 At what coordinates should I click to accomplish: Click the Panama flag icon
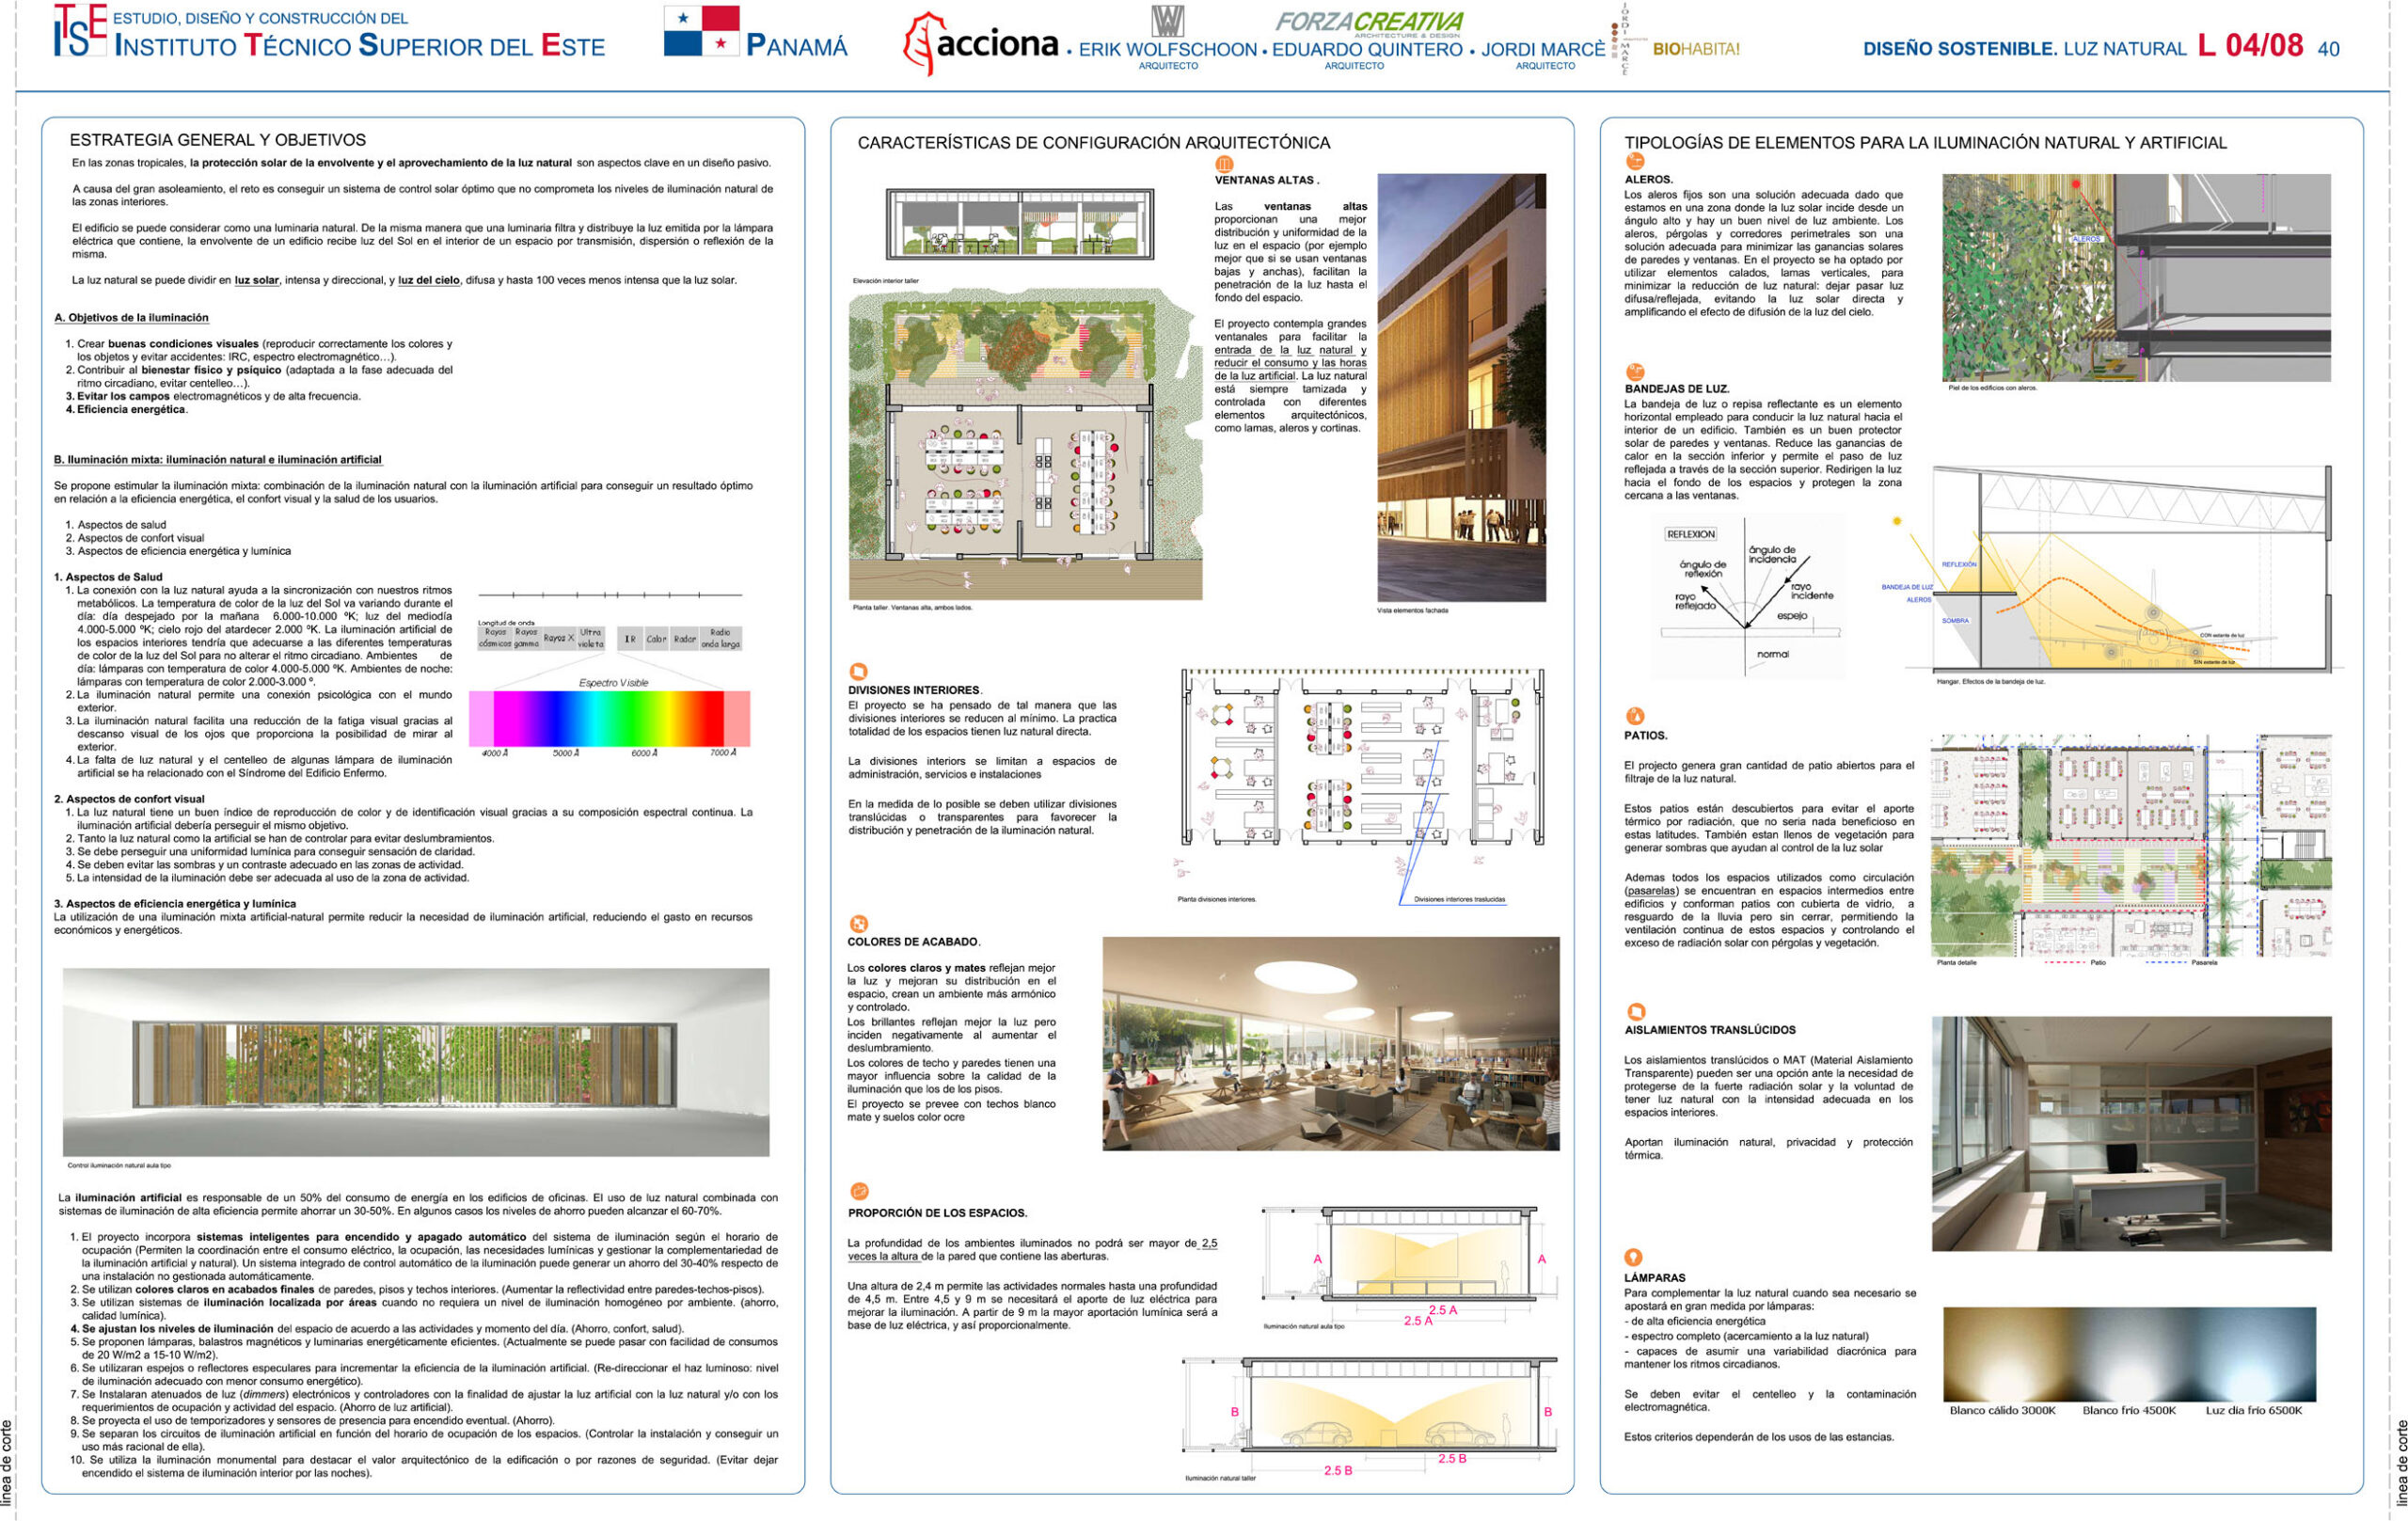701,31
